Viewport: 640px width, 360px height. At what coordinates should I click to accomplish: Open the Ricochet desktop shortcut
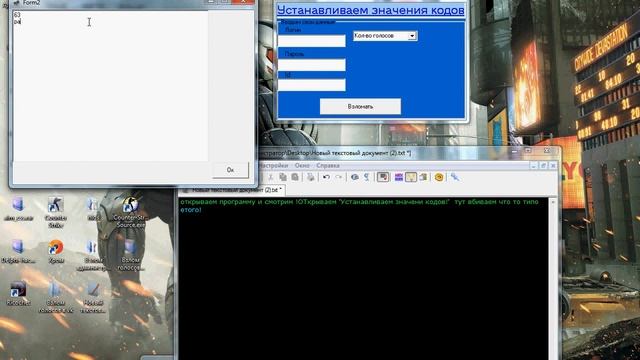pos(18,293)
